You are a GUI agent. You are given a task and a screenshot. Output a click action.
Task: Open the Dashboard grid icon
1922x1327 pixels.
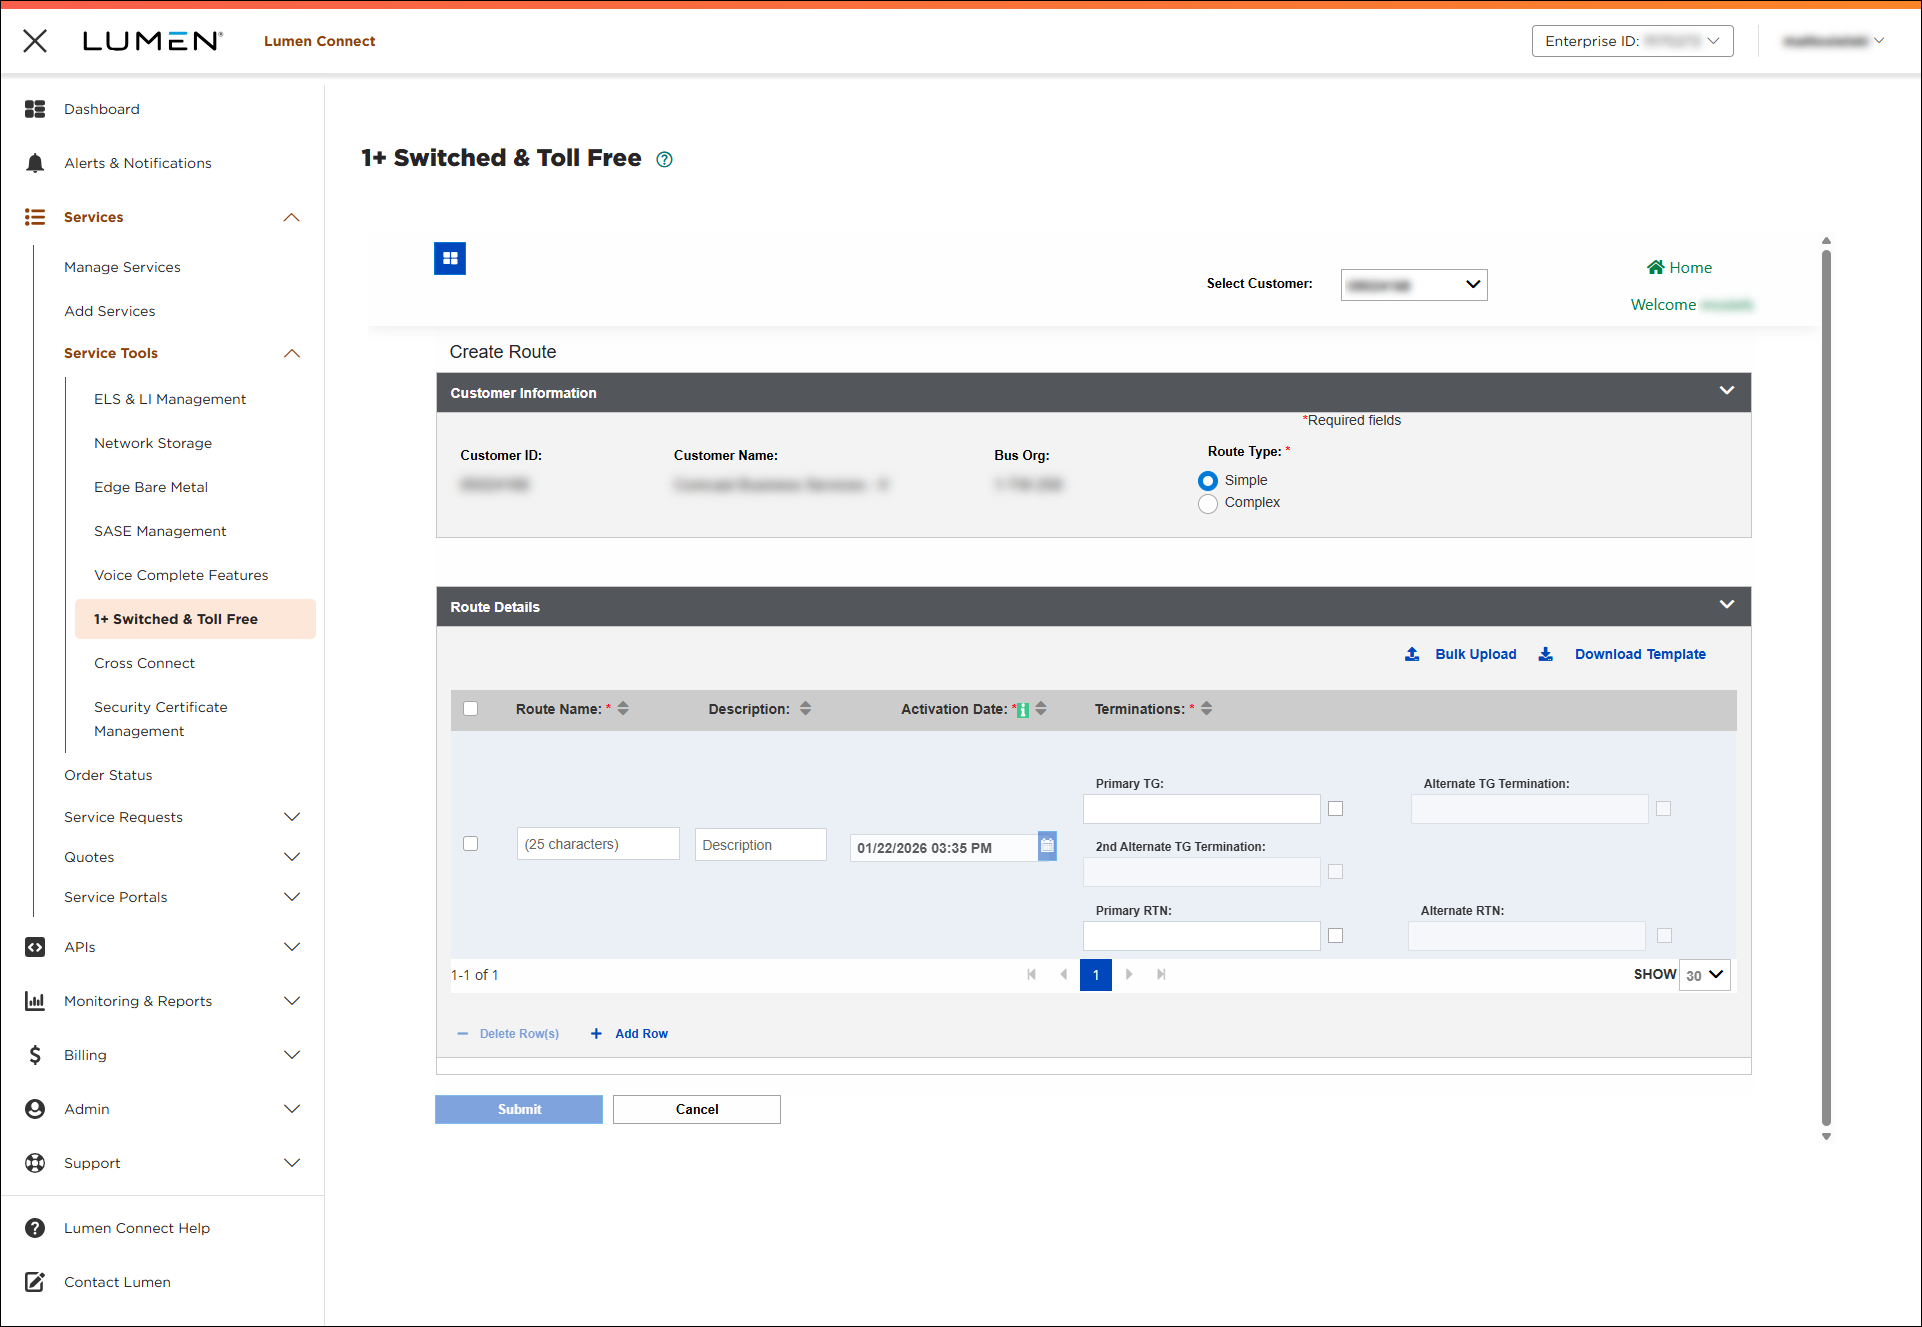pyautogui.click(x=35, y=109)
